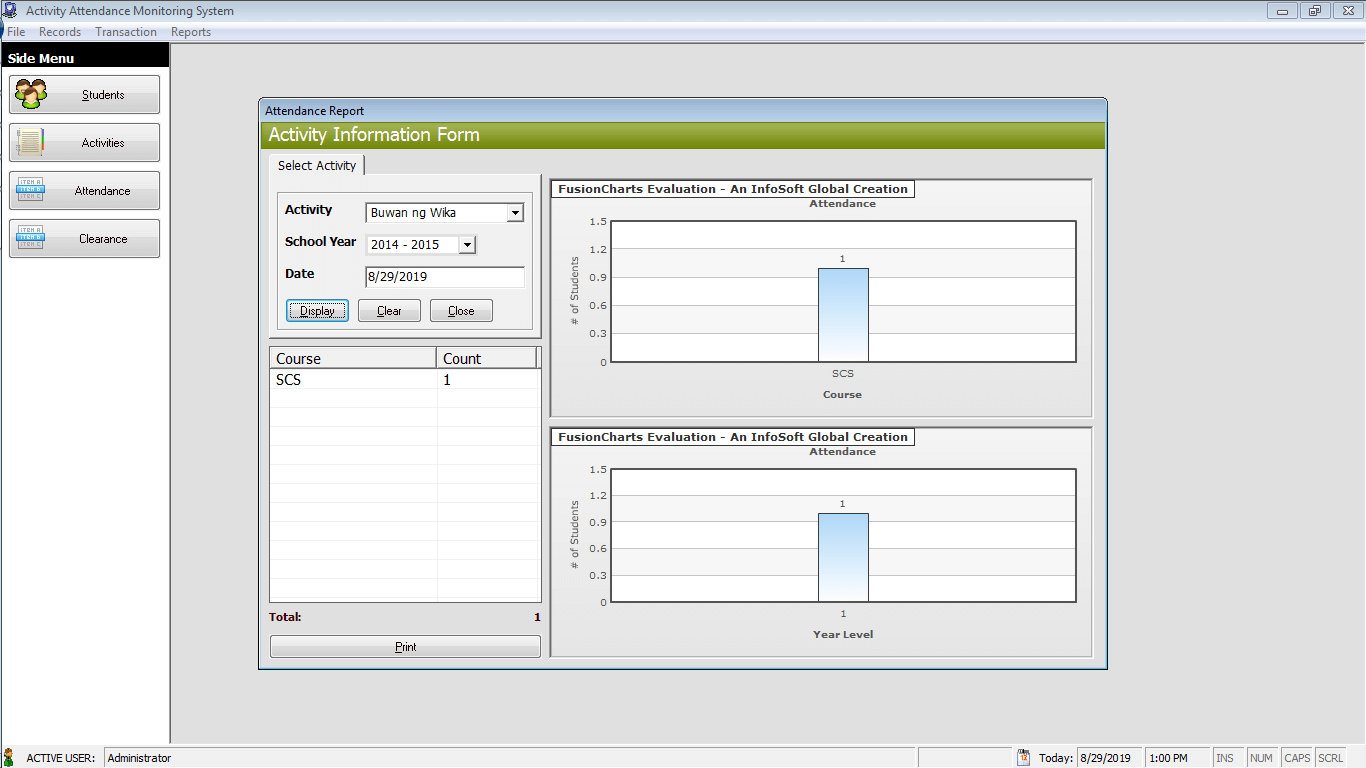Click the application icon in title bar
The image size is (1366, 768).
pos(10,11)
